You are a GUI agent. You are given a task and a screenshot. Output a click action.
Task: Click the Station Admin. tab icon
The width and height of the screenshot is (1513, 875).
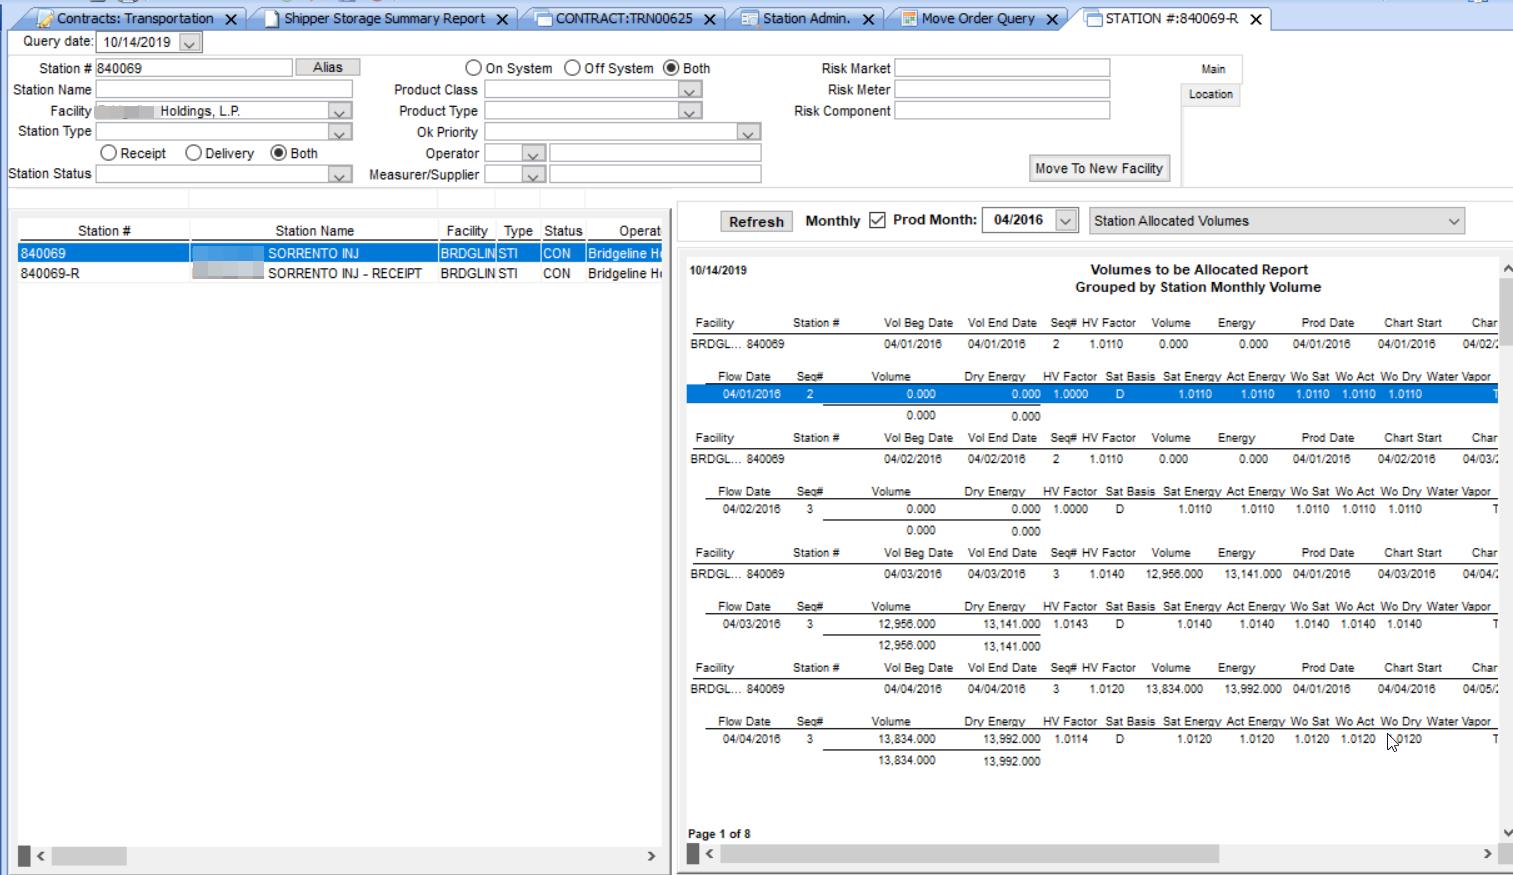(750, 19)
